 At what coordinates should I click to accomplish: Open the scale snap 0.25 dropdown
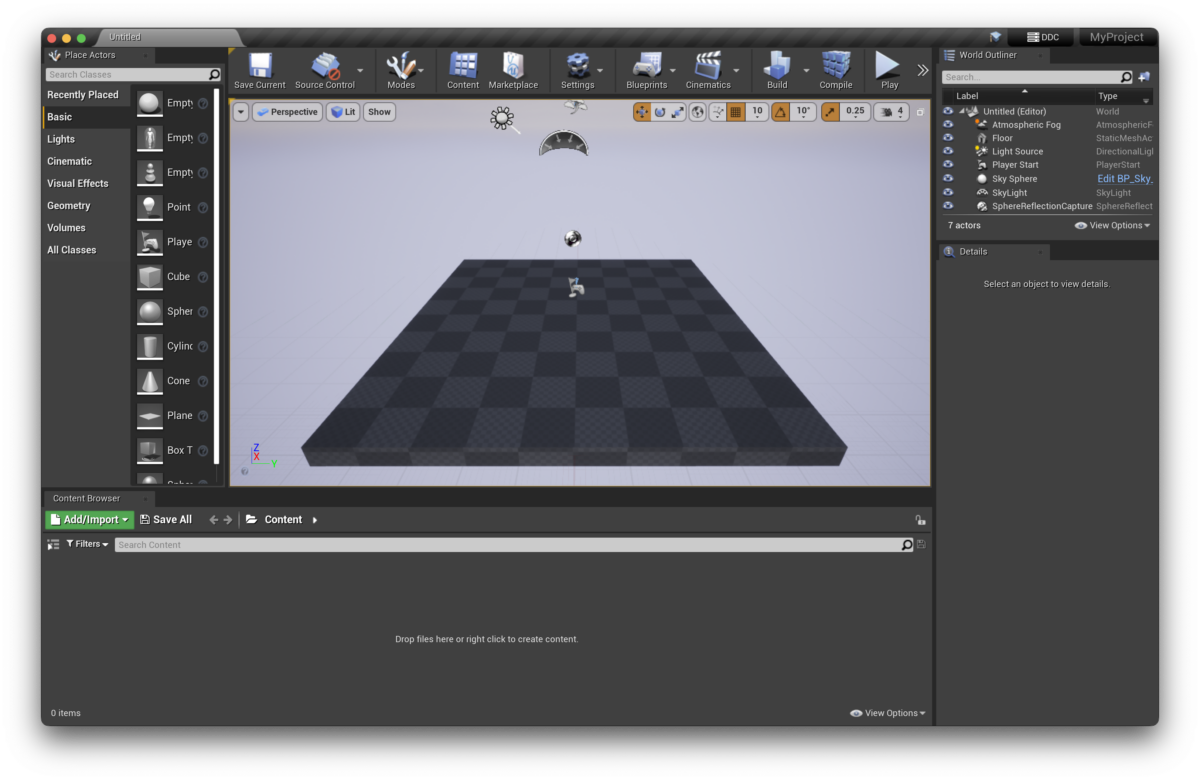855,112
